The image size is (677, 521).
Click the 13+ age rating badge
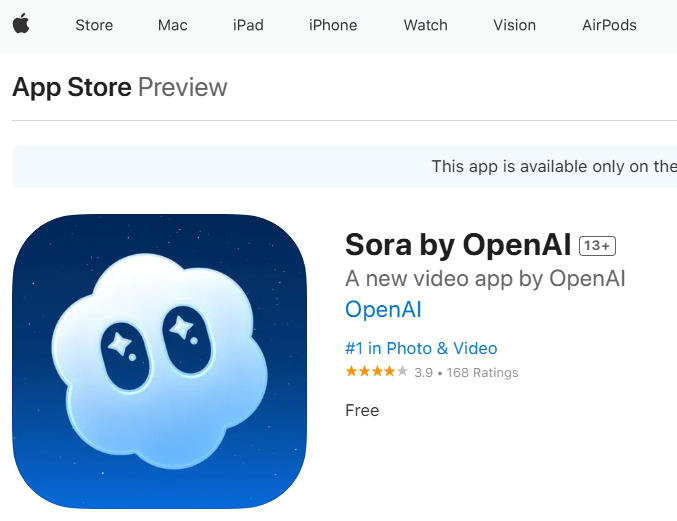point(597,246)
